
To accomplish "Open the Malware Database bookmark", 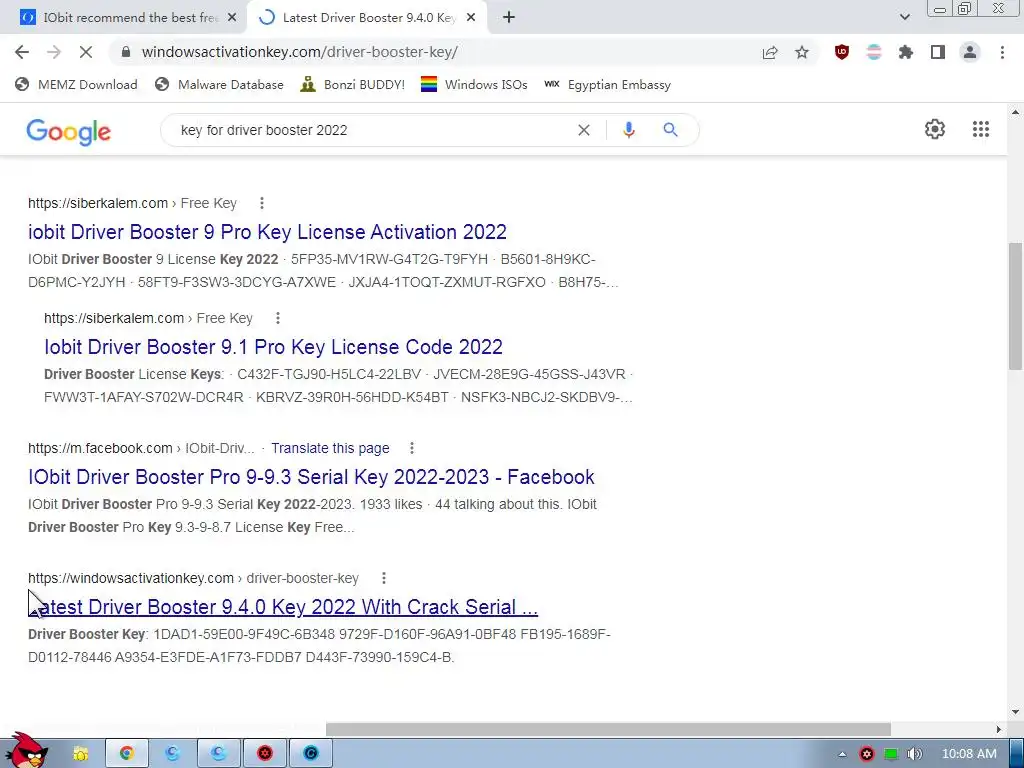I will (x=219, y=84).
